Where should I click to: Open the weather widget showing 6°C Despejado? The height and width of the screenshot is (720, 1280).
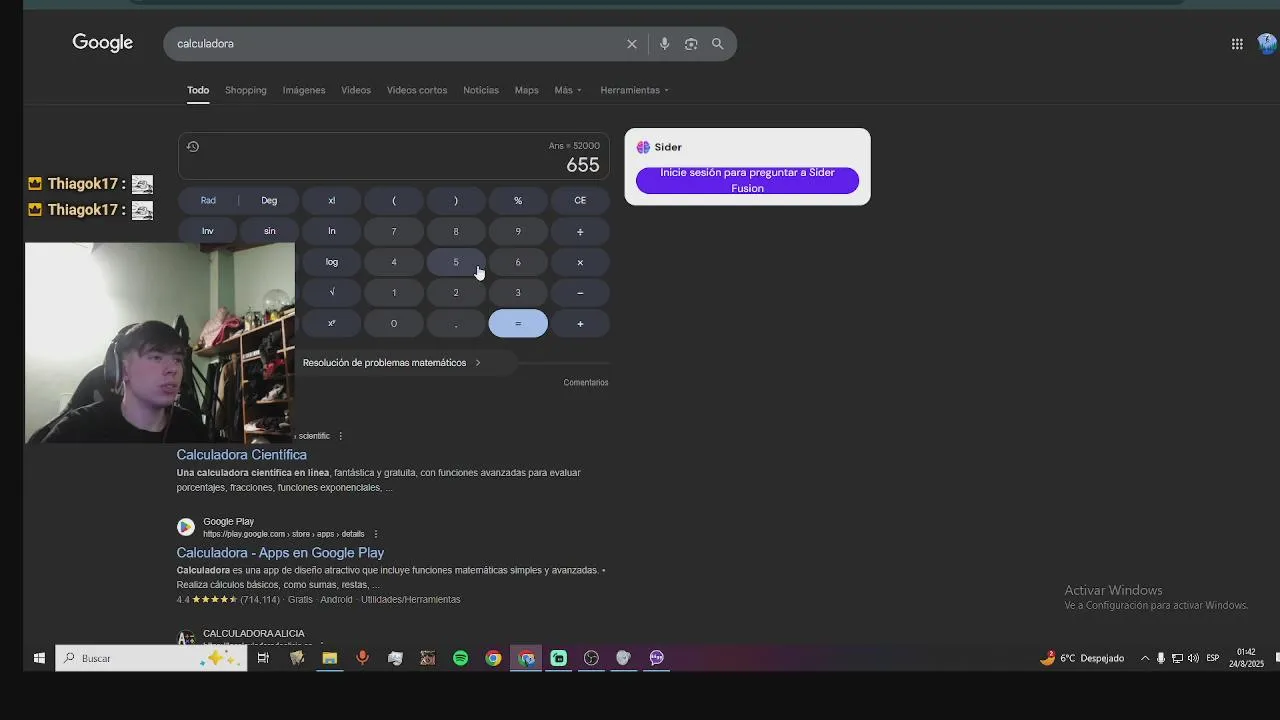point(1082,658)
